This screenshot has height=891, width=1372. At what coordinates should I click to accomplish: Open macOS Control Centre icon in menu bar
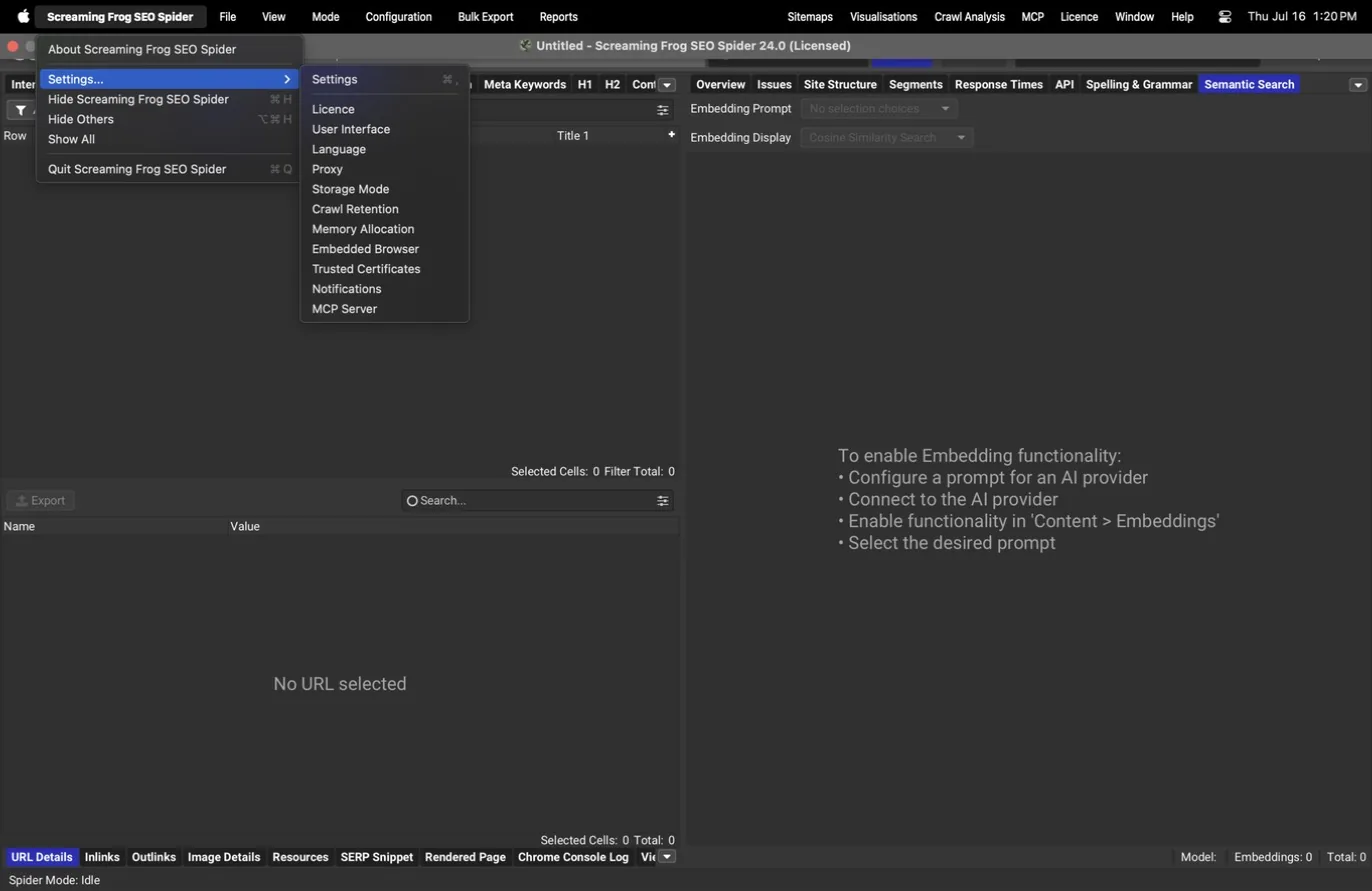[1225, 17]
